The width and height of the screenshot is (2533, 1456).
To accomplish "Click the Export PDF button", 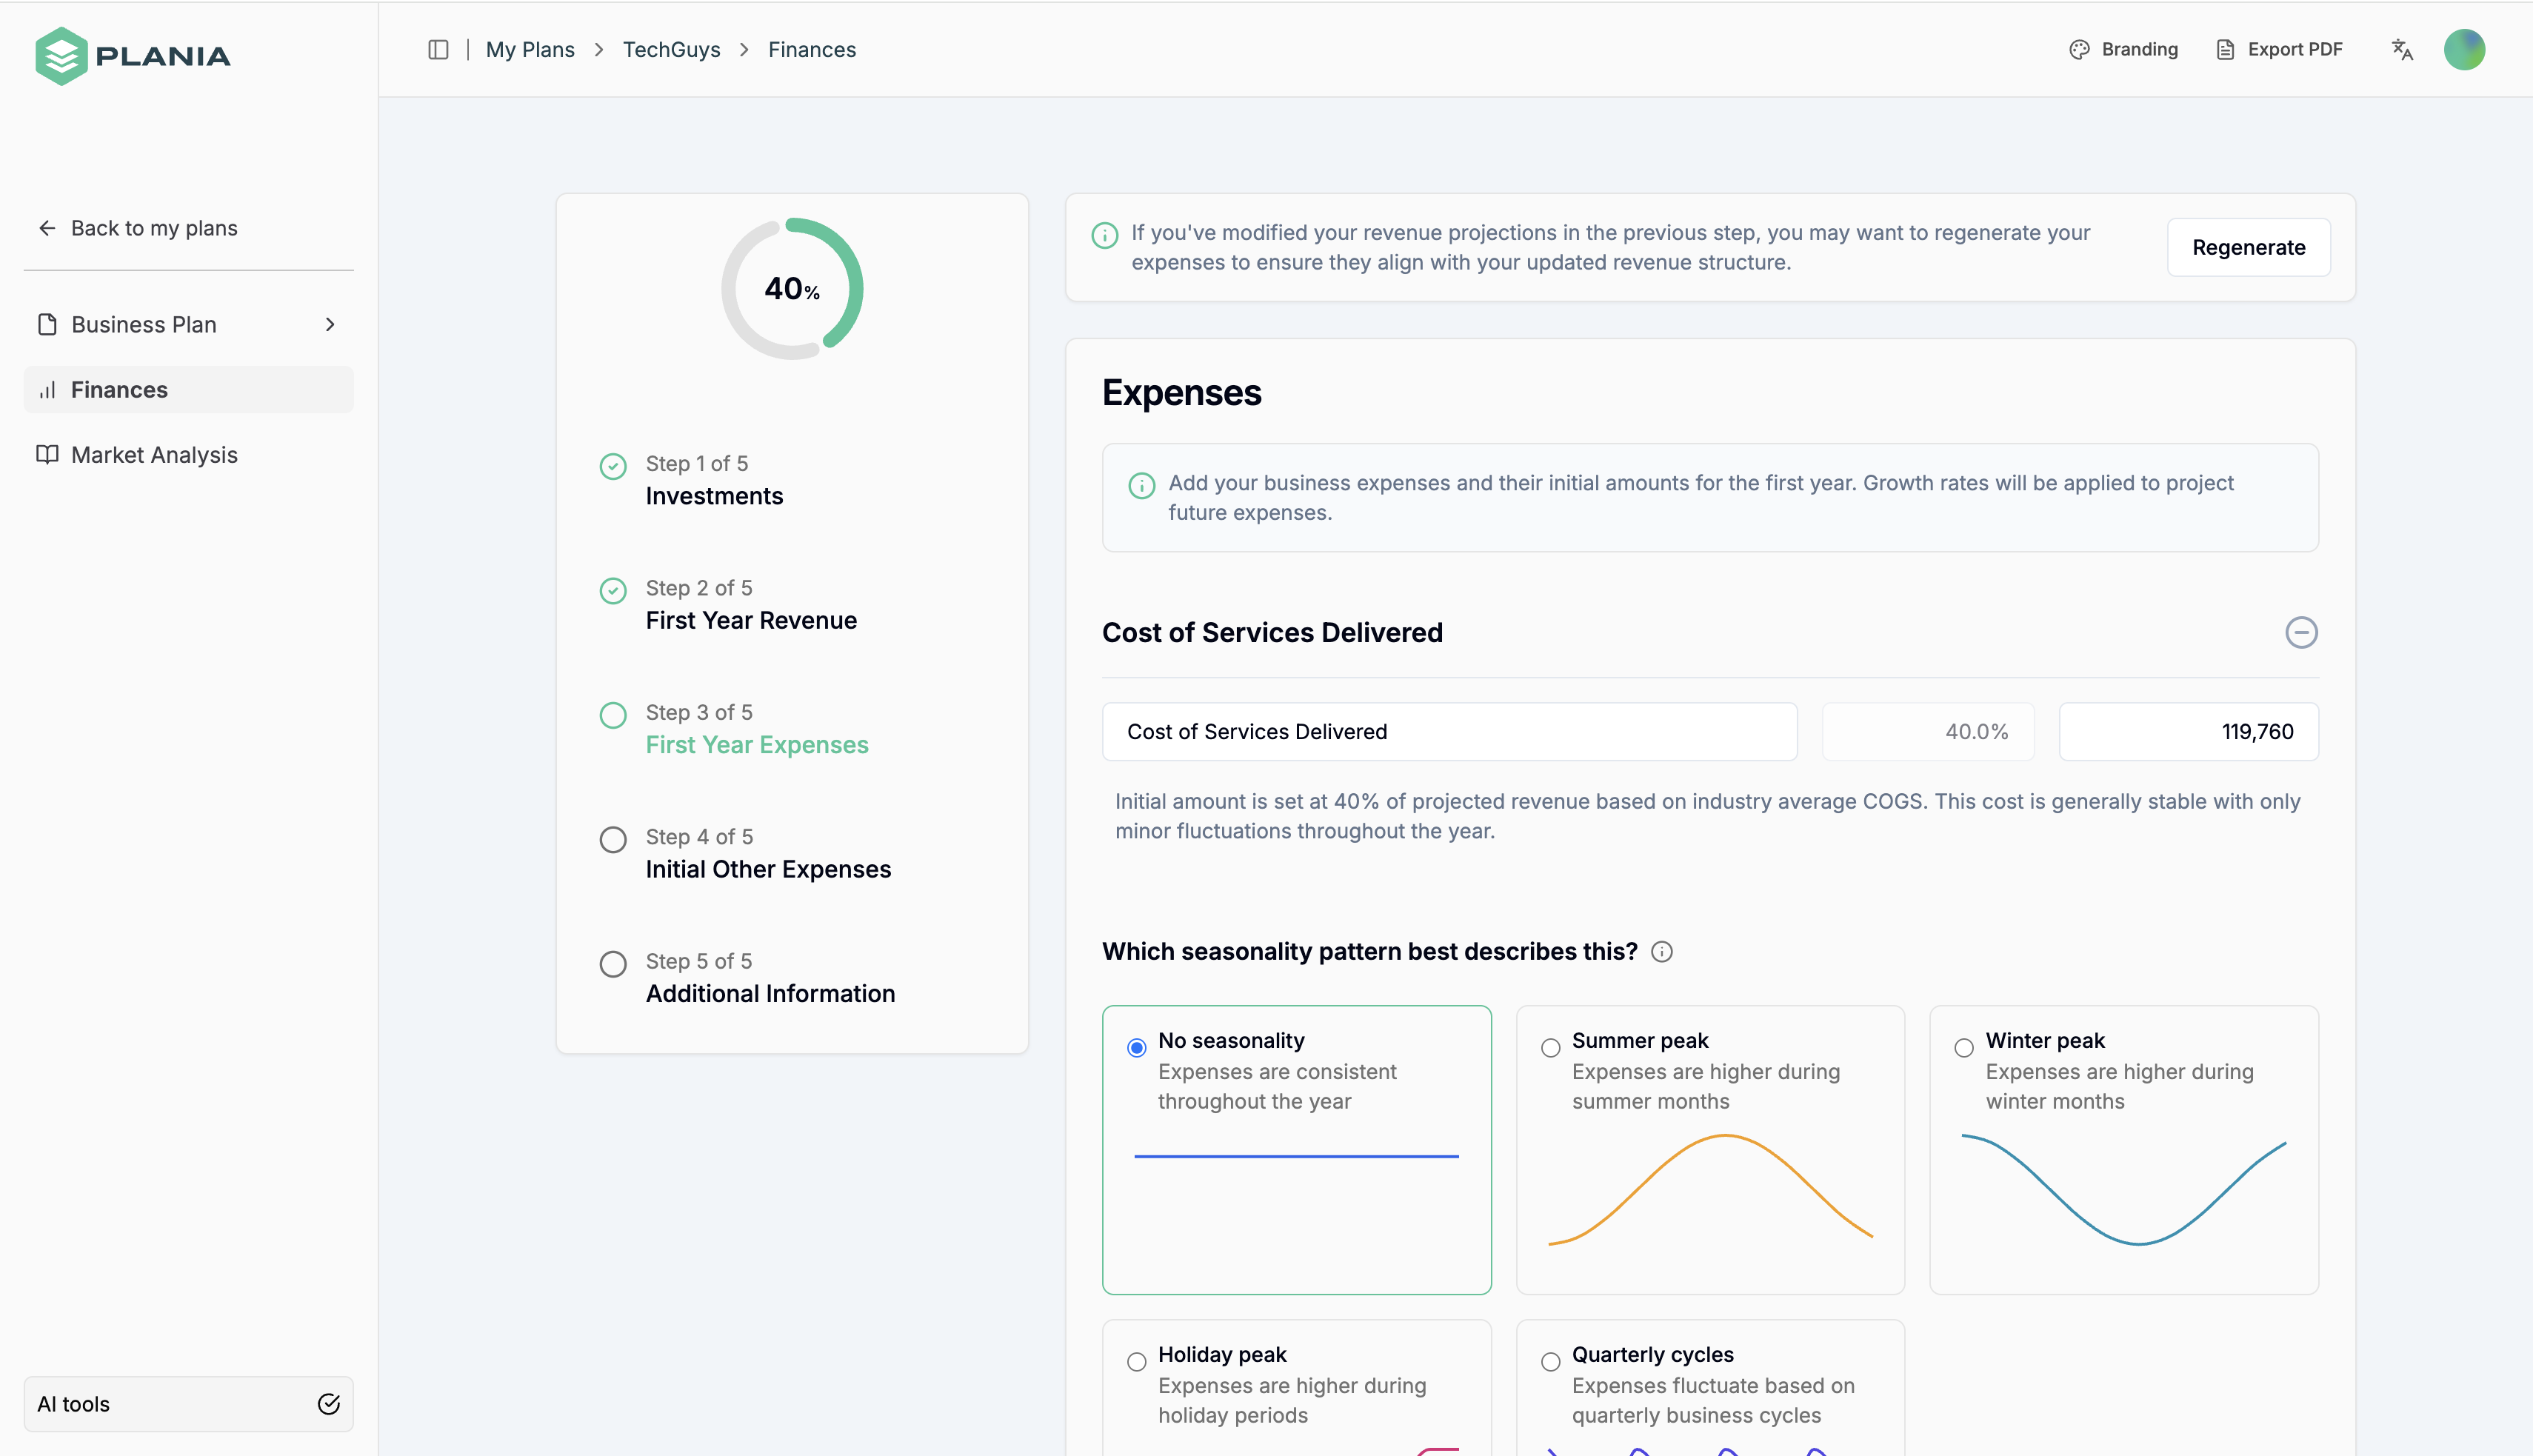I will click(2279, 49).
